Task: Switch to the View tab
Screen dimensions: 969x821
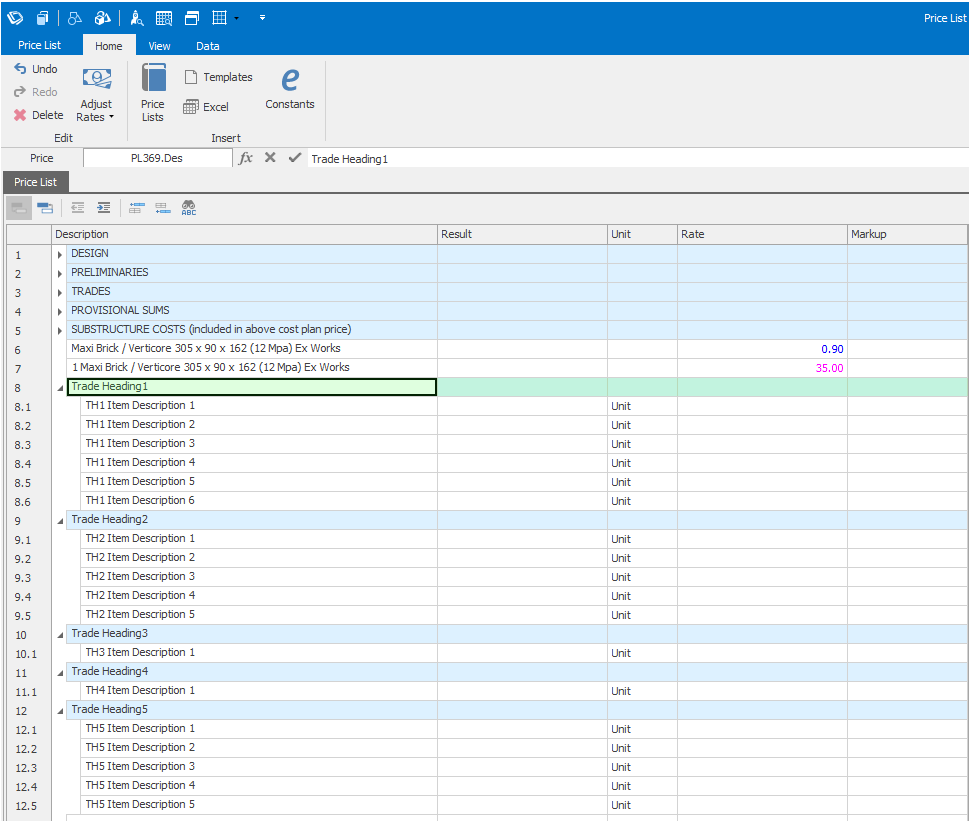Action: coord(159,45)
